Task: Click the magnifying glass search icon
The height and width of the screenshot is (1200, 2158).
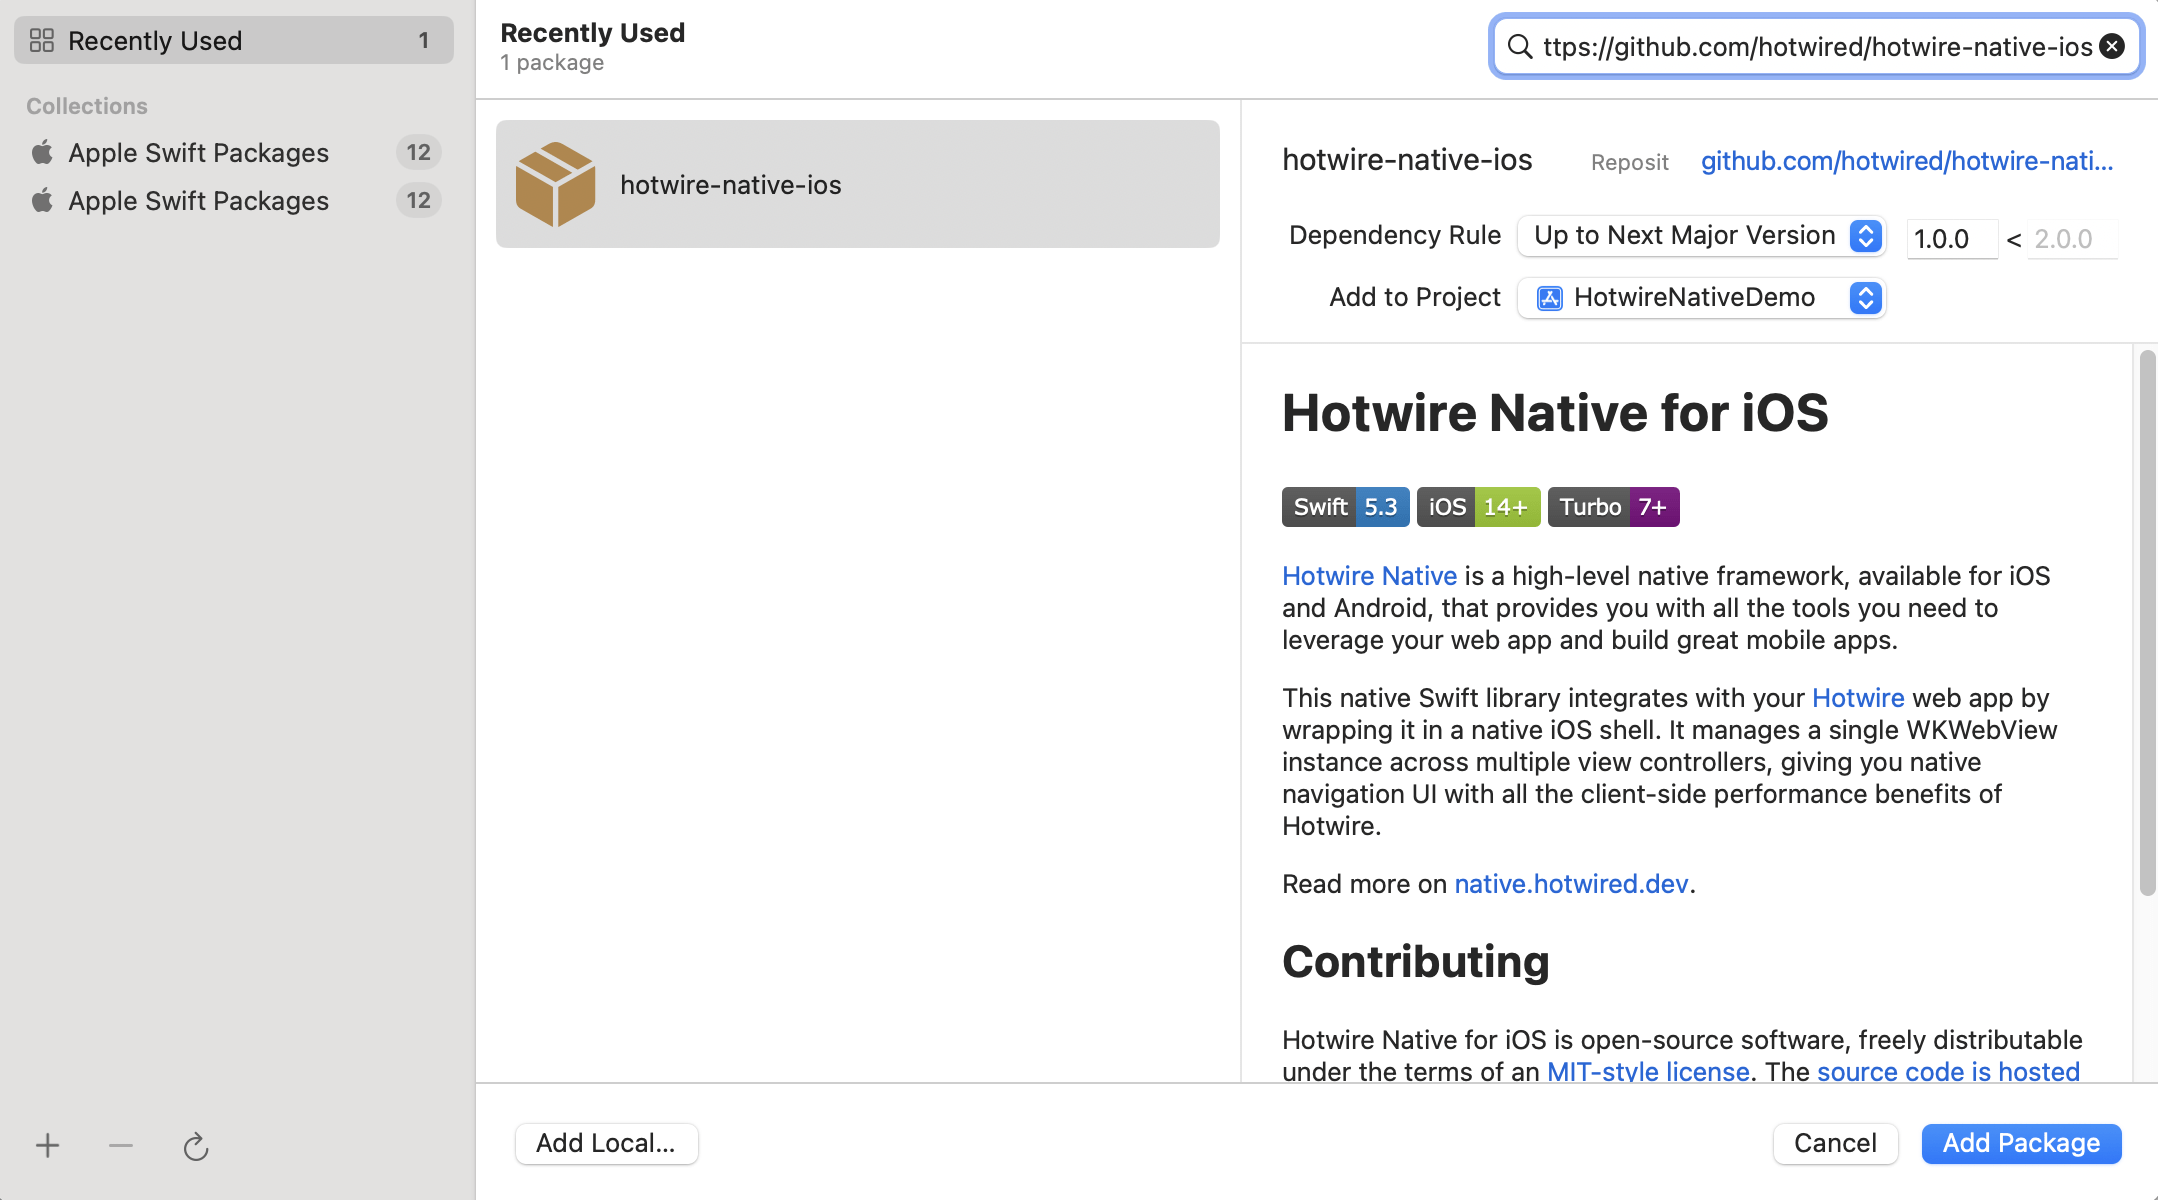Action: click(1520, 46)
